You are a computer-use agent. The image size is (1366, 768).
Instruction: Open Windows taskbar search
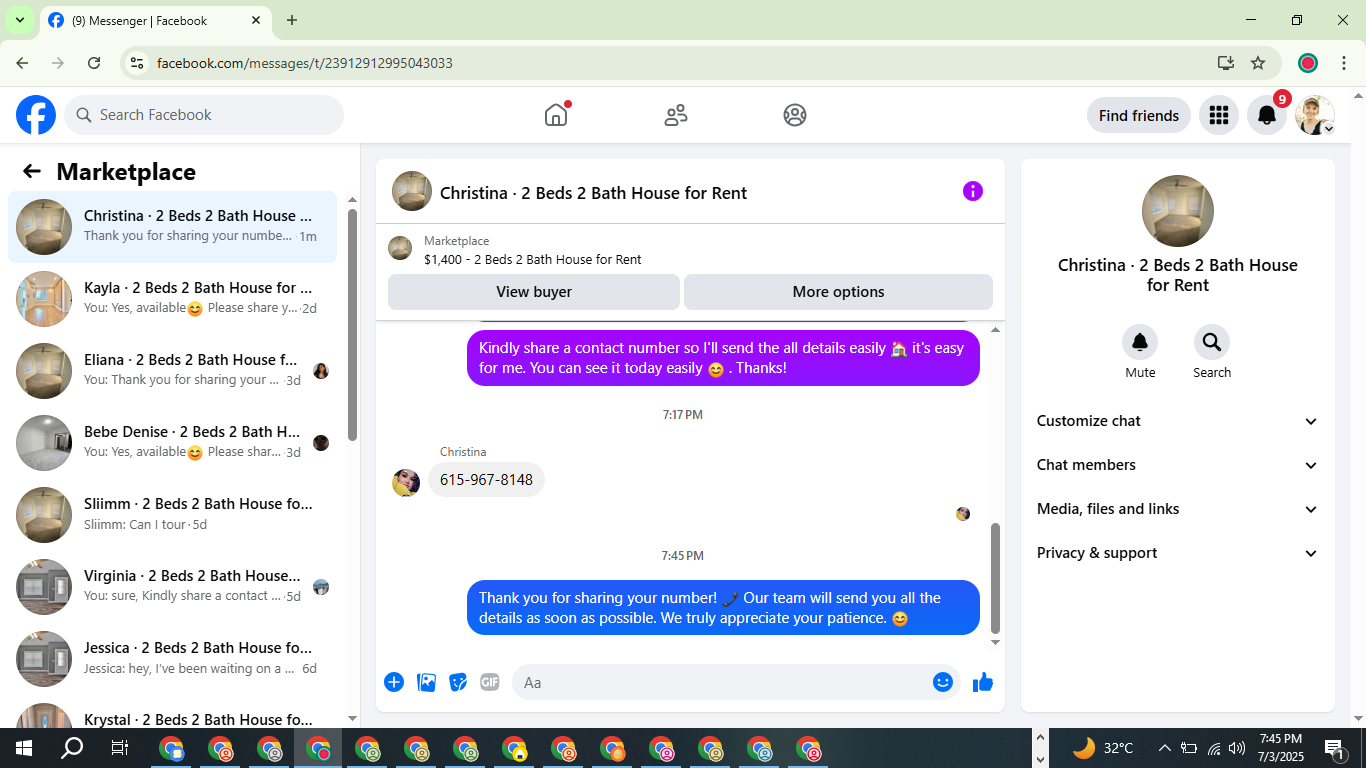pyautogui.click(x=72, y=748)
